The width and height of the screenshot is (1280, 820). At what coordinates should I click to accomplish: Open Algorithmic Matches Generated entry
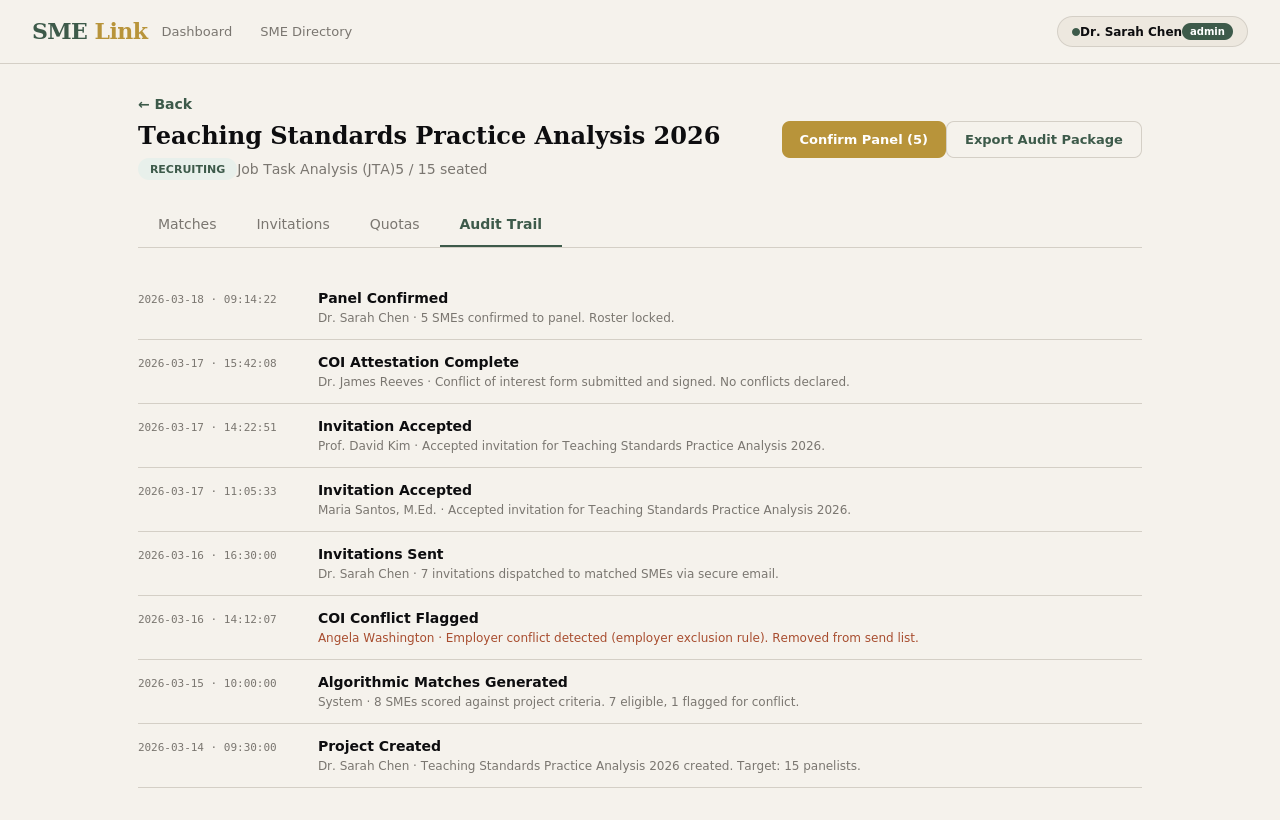pos(442,682)
